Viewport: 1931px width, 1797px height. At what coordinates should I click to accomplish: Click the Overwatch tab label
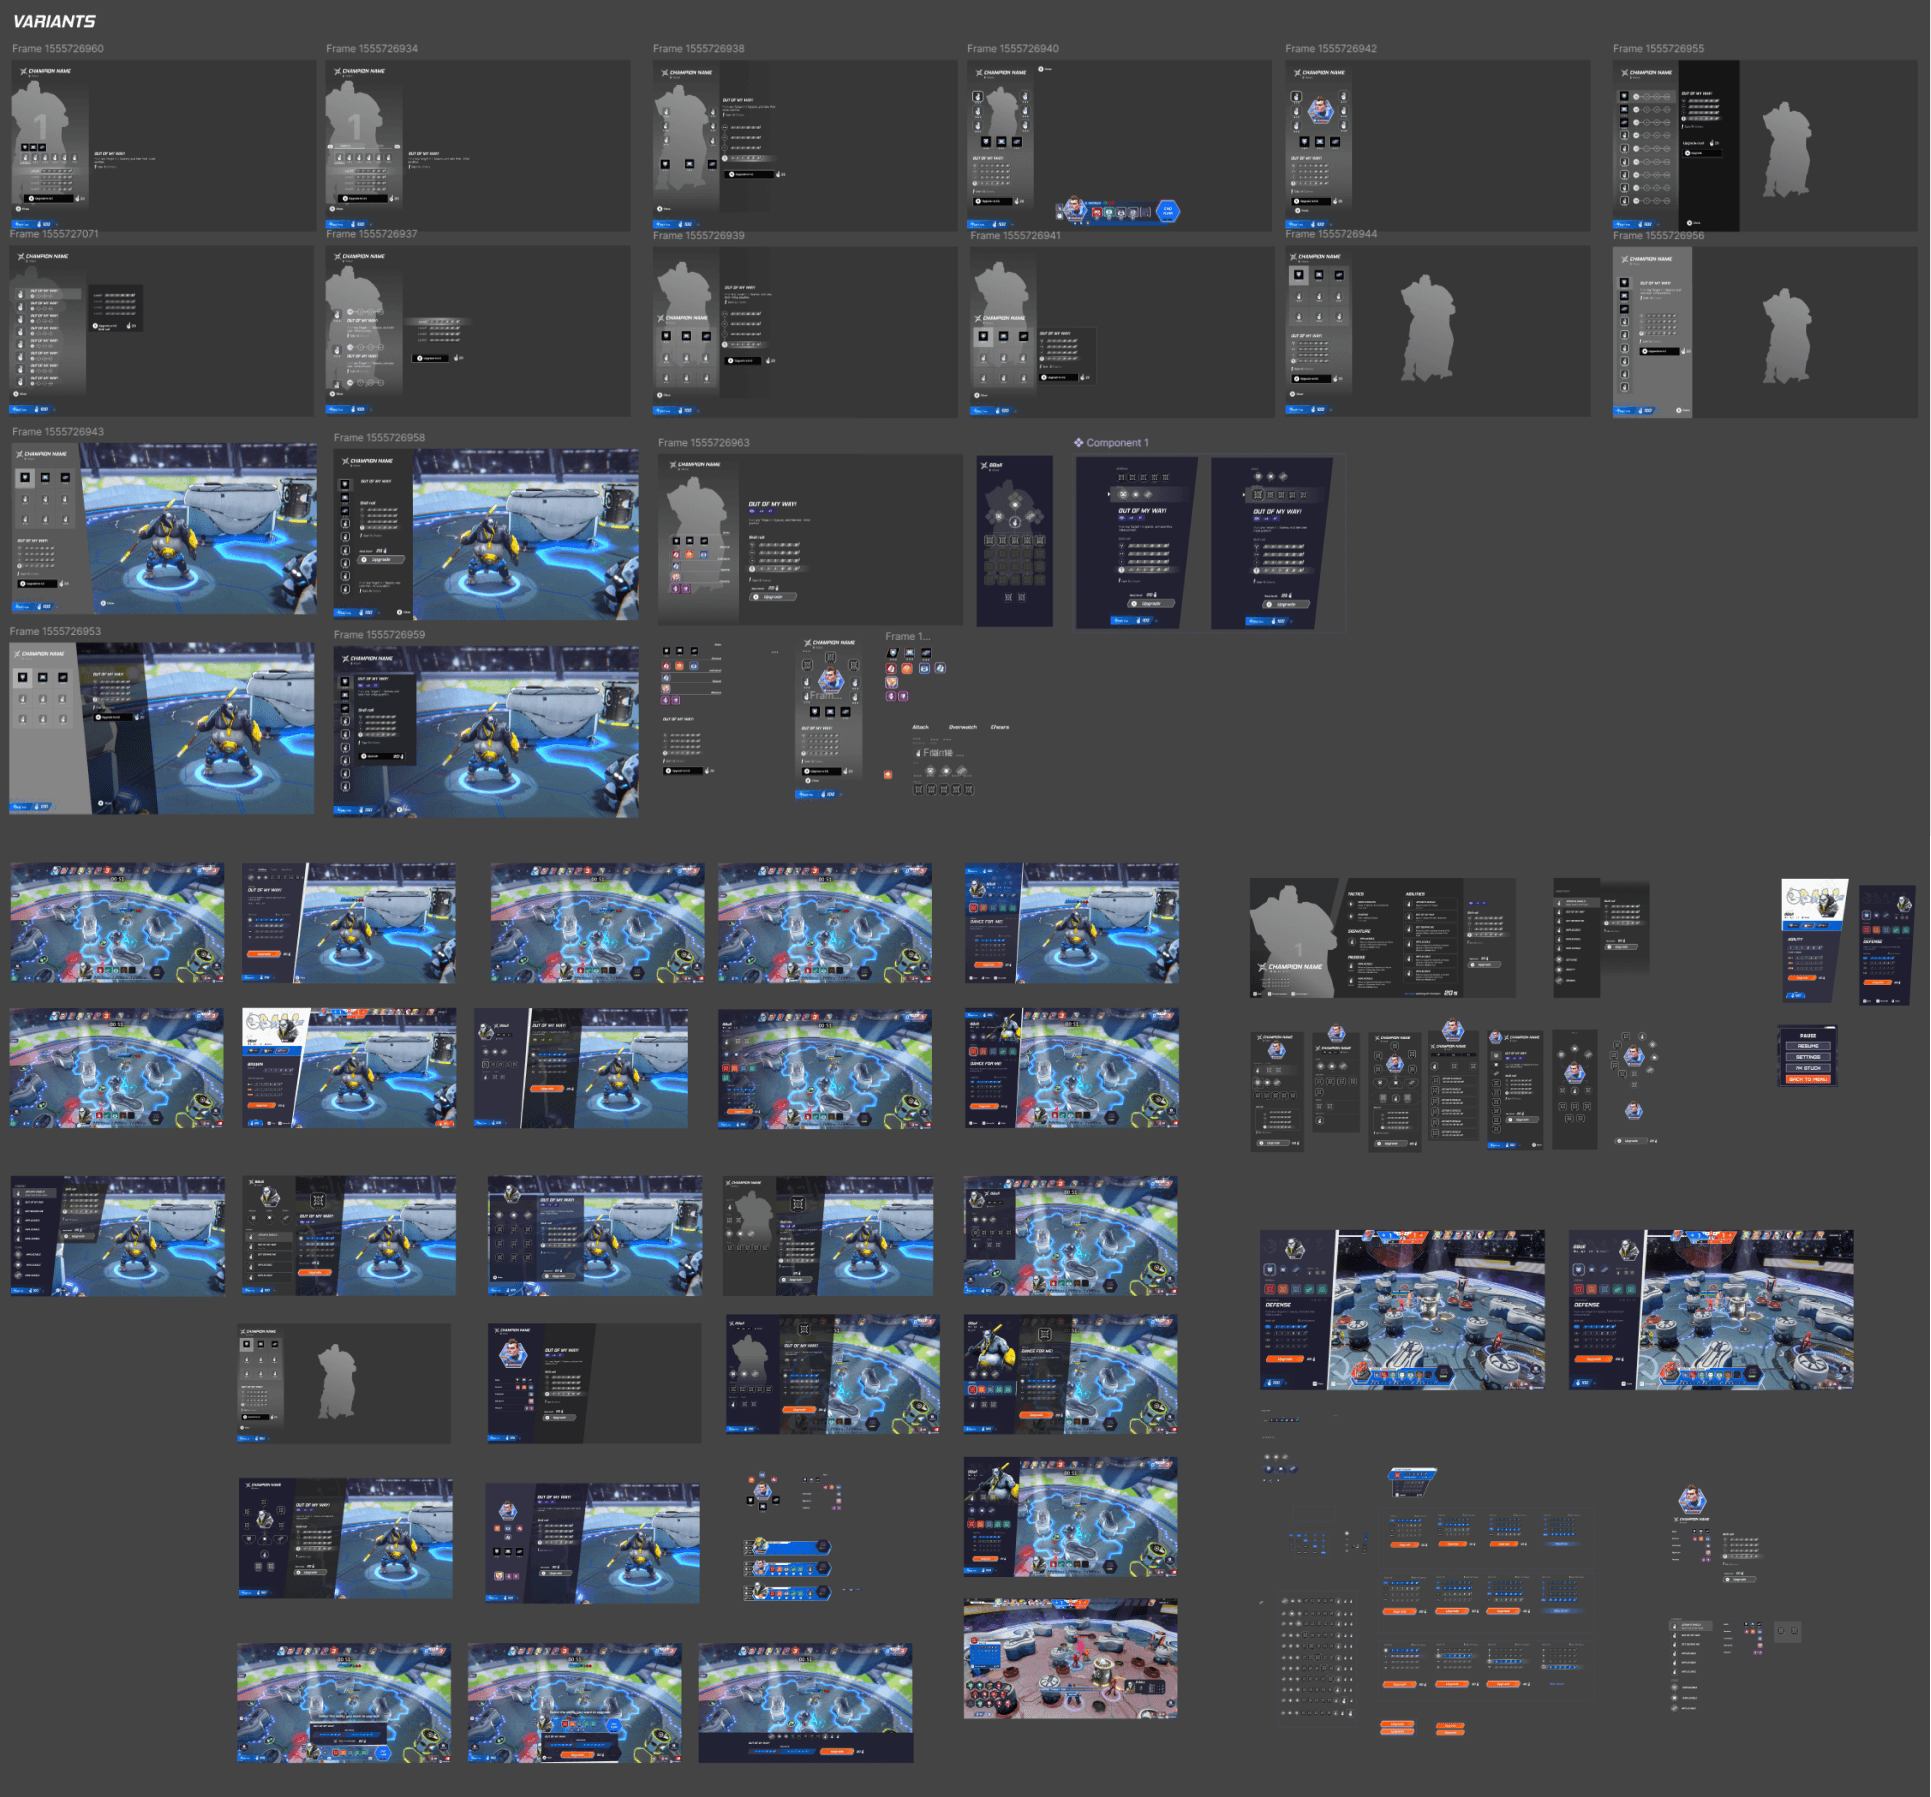click(962, 727)
